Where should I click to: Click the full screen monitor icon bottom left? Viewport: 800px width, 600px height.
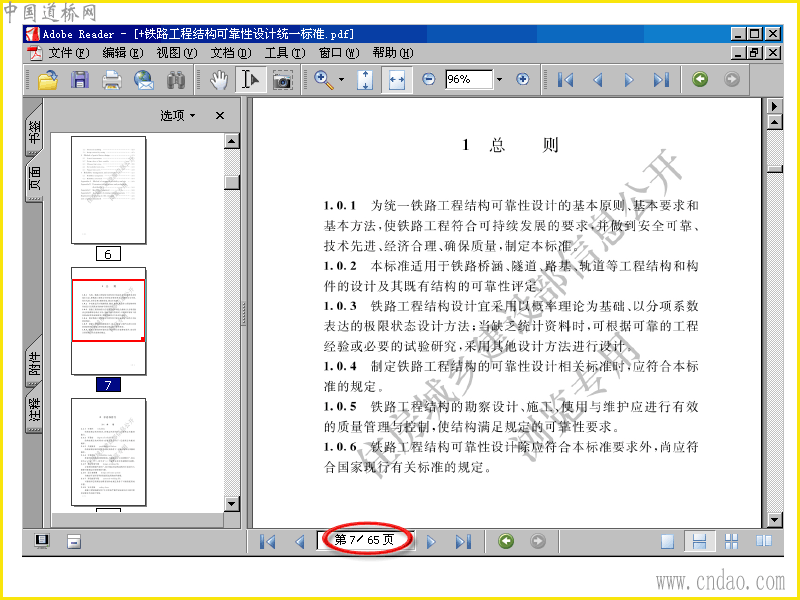click(42, 541)
